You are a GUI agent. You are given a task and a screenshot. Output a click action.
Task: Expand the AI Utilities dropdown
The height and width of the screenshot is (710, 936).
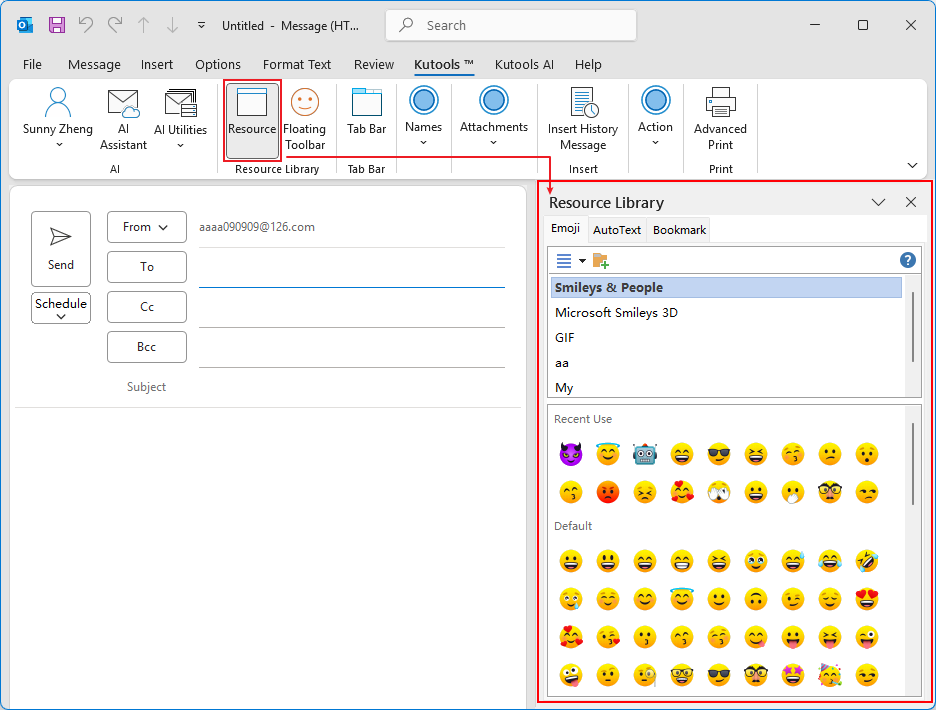(x=180, y=119)
